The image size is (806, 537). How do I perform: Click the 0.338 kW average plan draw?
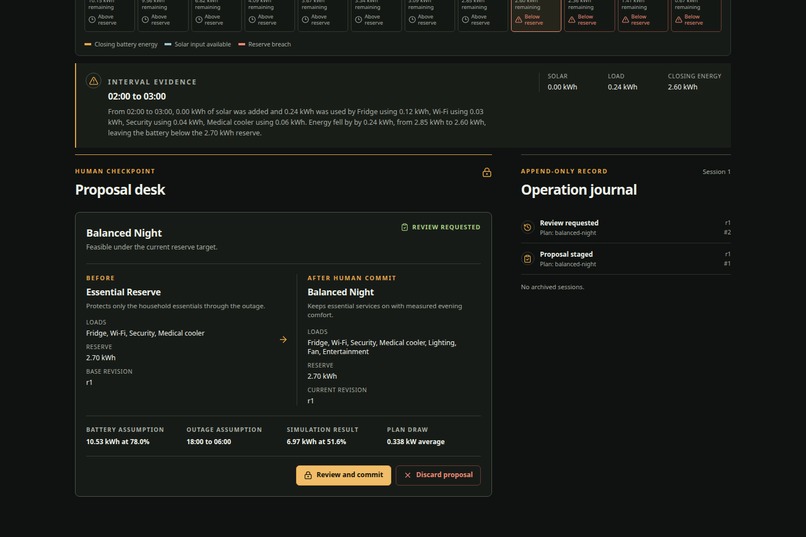point(415,442)
